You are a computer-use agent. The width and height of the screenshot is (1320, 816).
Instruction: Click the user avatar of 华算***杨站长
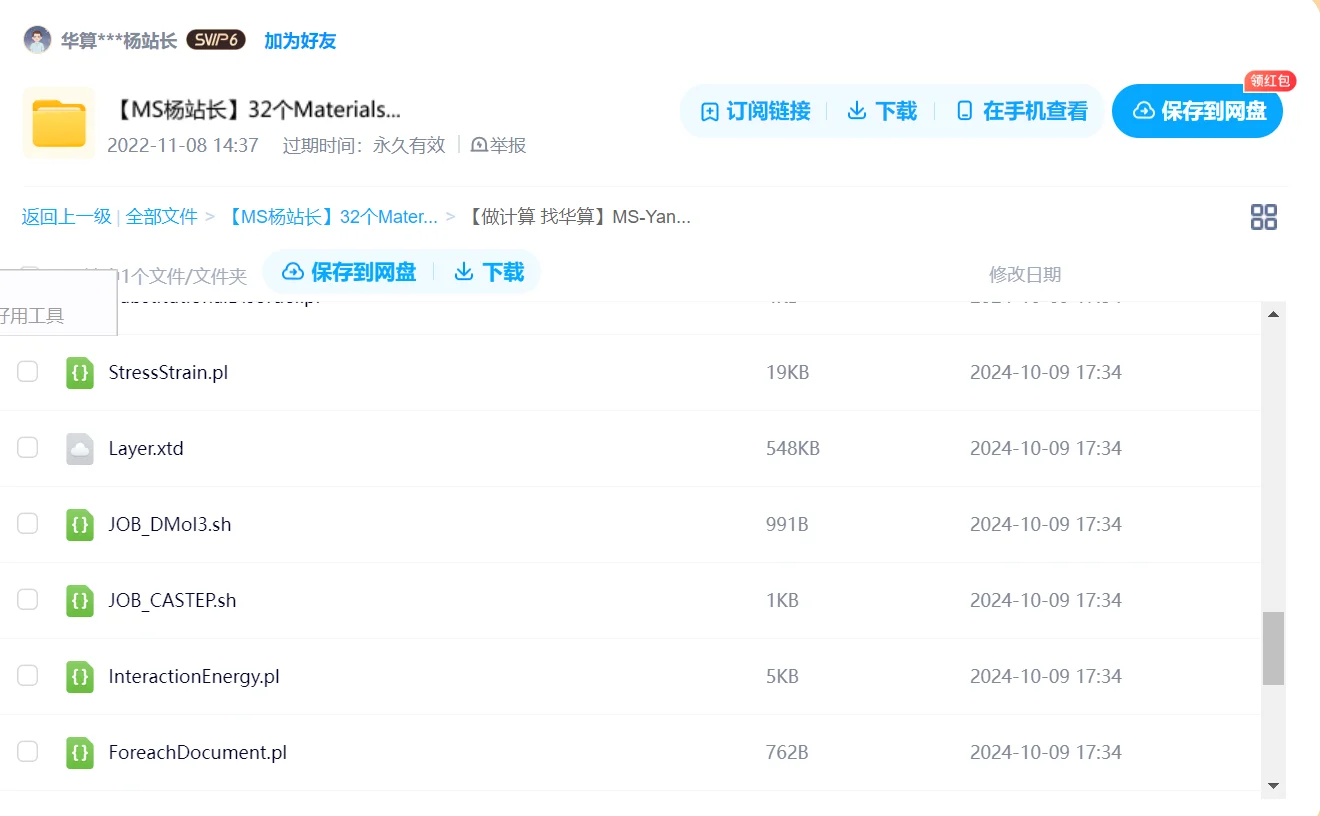(36, 38)
